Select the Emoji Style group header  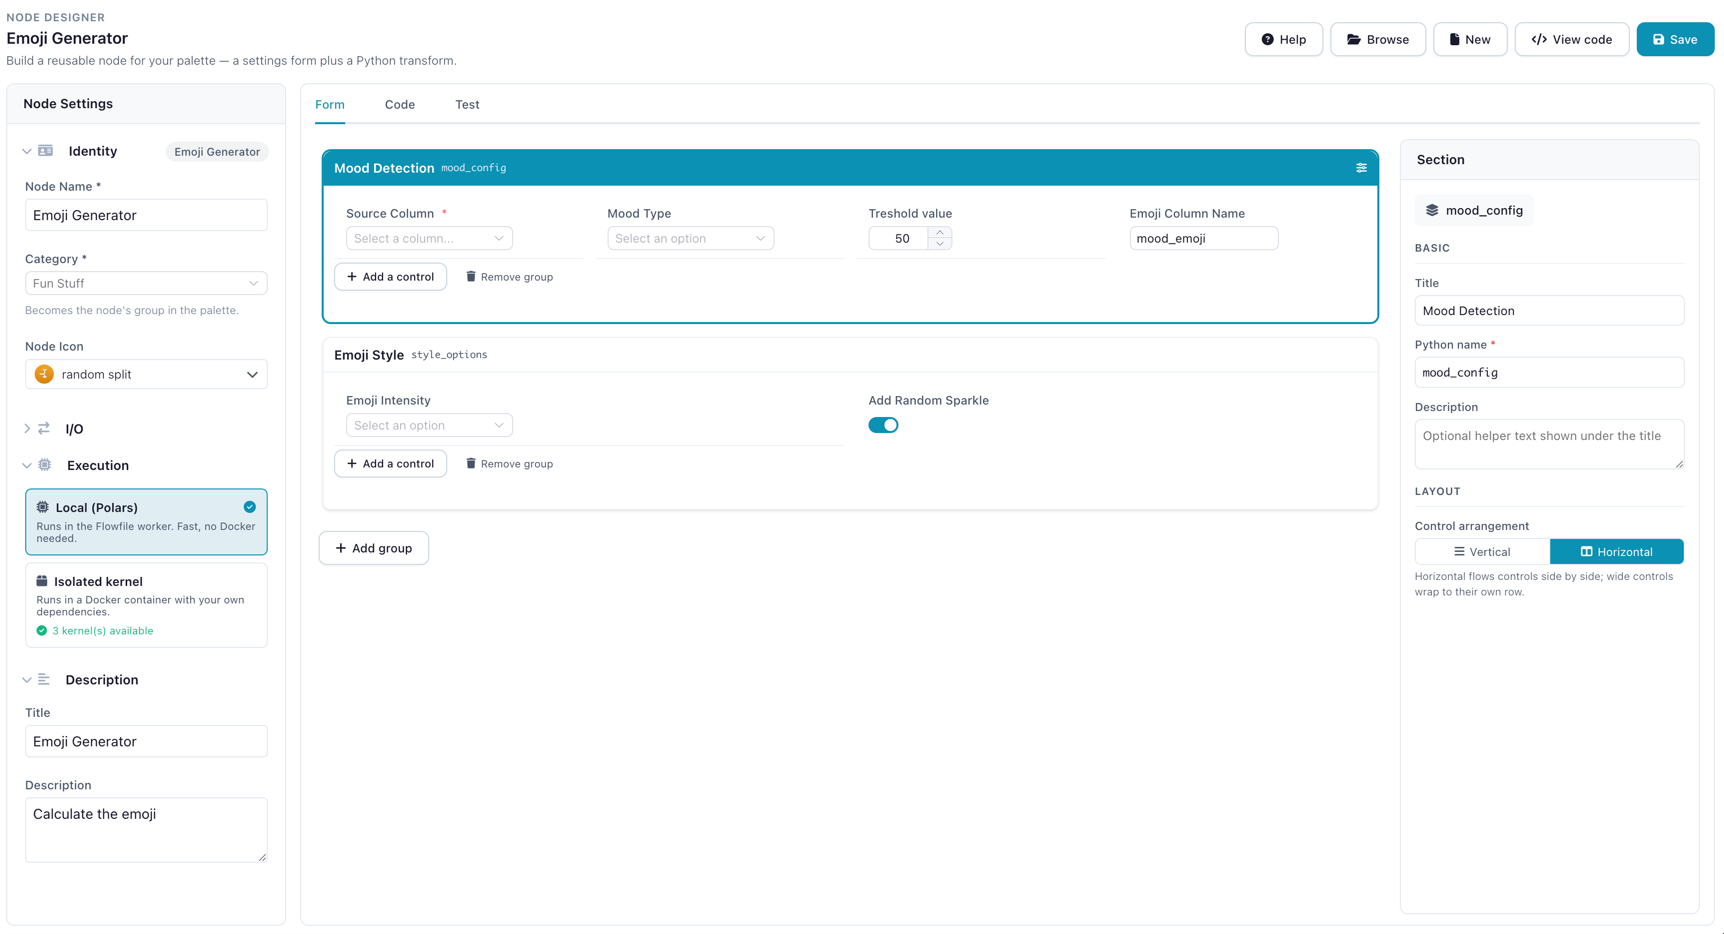850,355
